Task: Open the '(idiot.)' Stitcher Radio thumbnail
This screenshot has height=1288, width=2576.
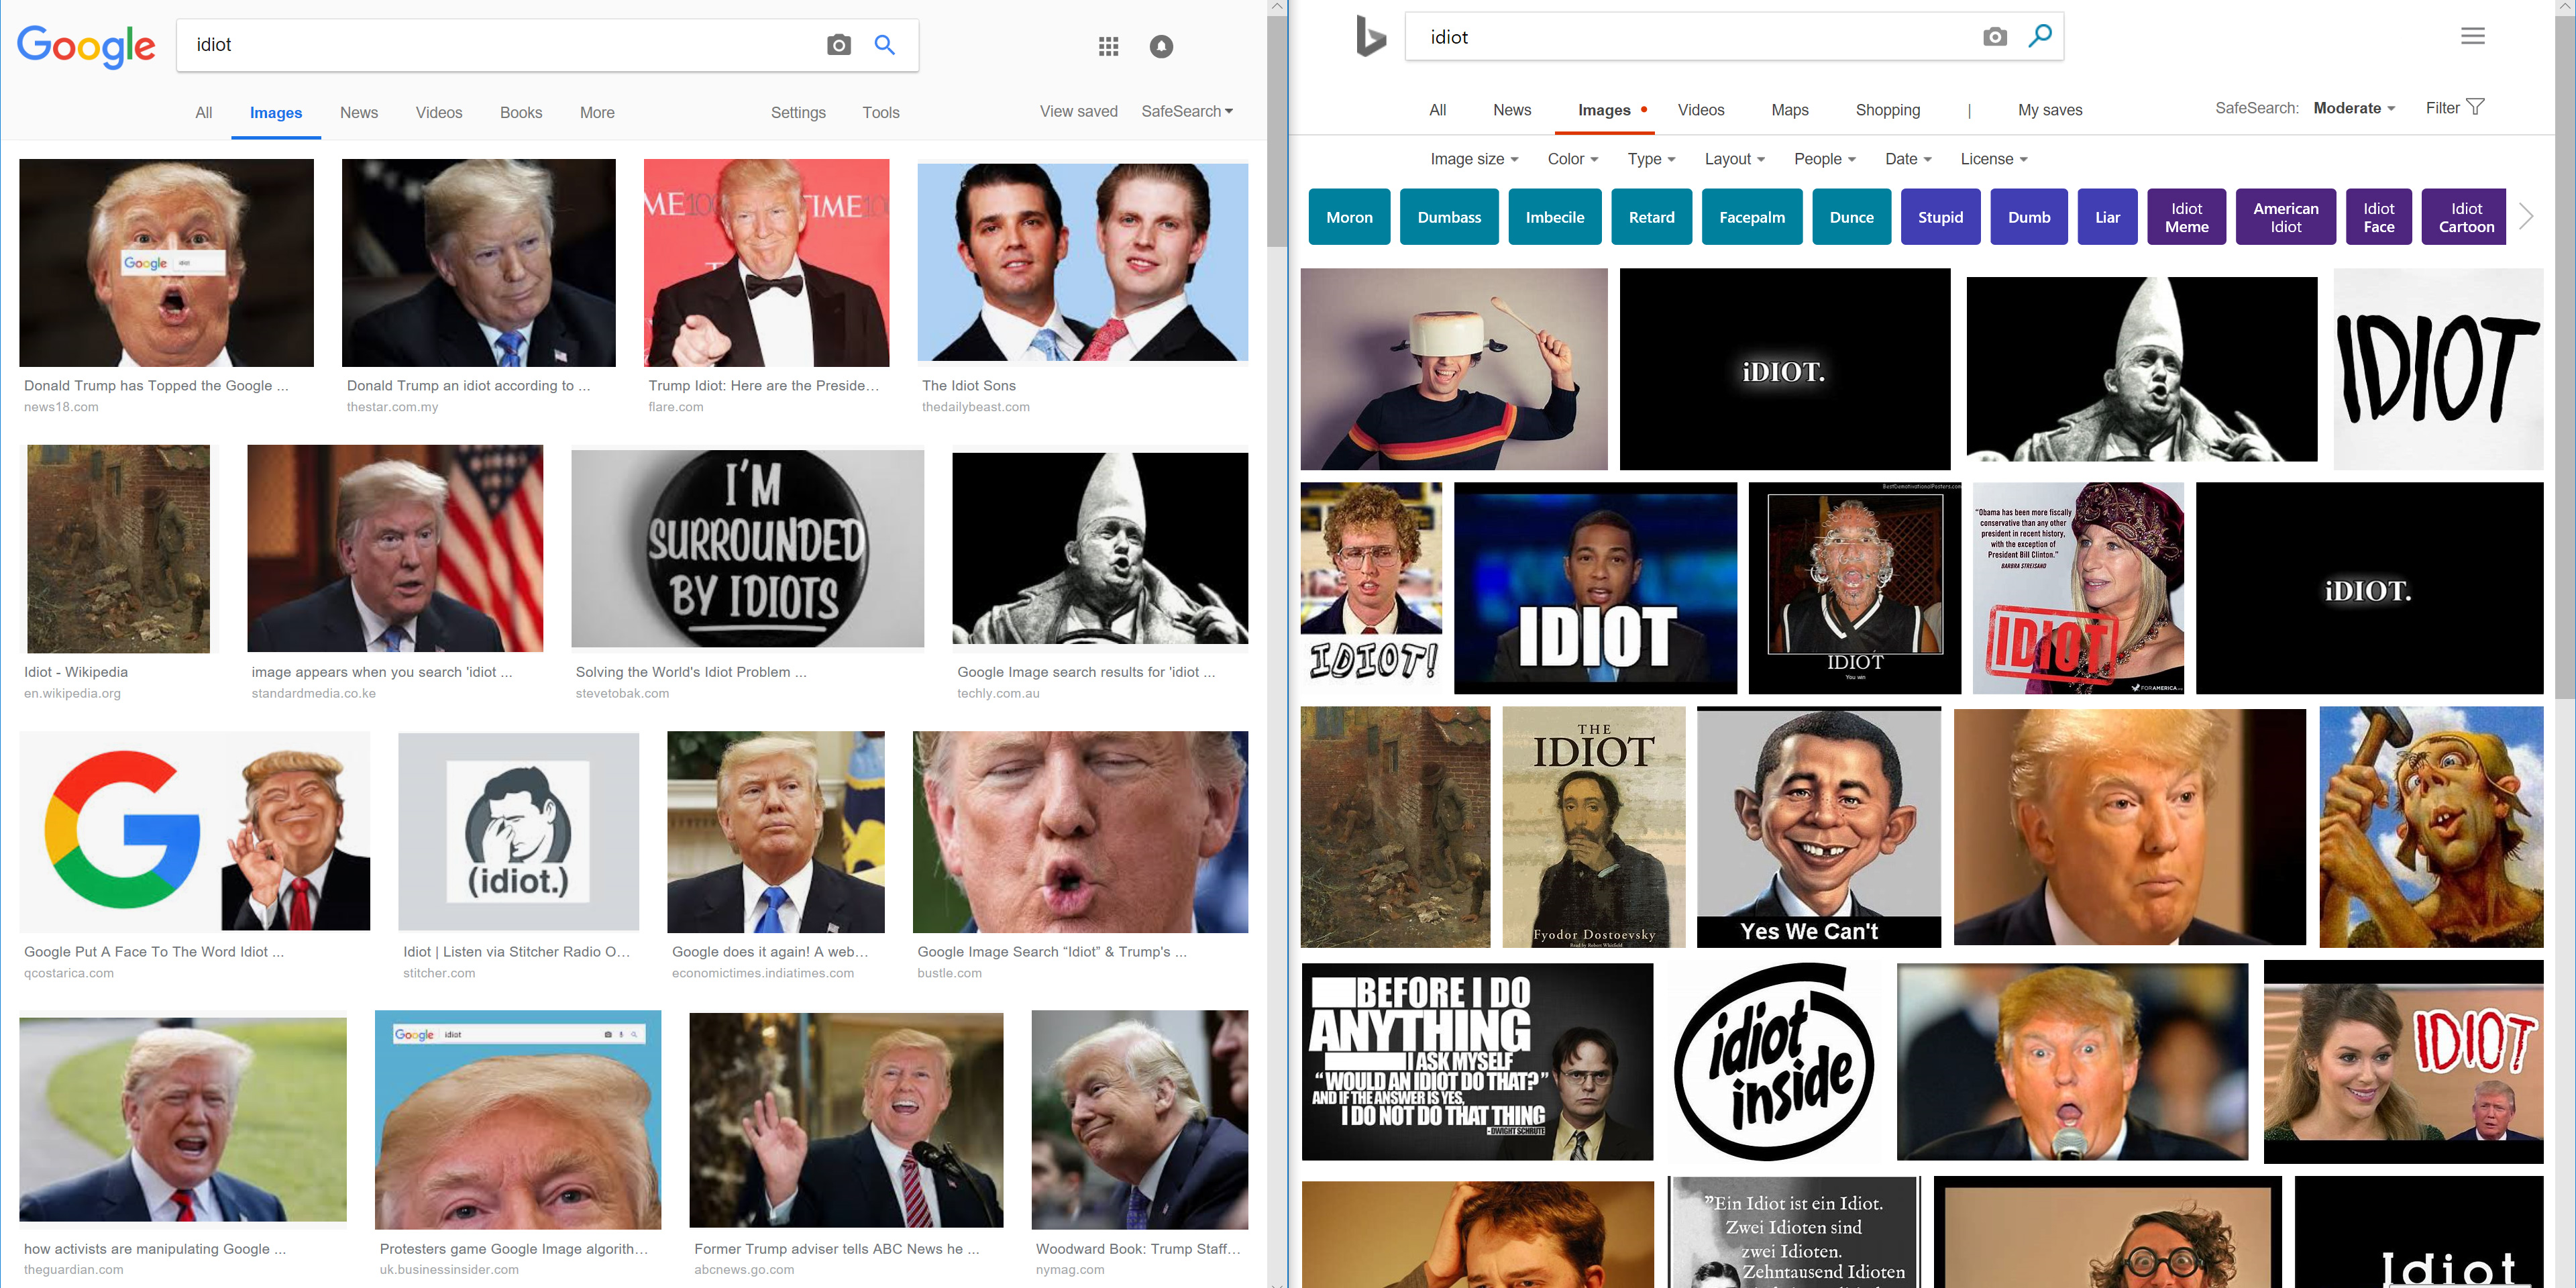Action: coord(518,831)
